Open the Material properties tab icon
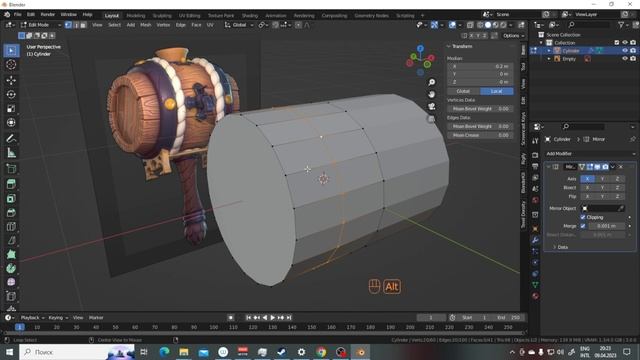The width and height of the screenshot is (640, 360). click(x=535, y=296)
